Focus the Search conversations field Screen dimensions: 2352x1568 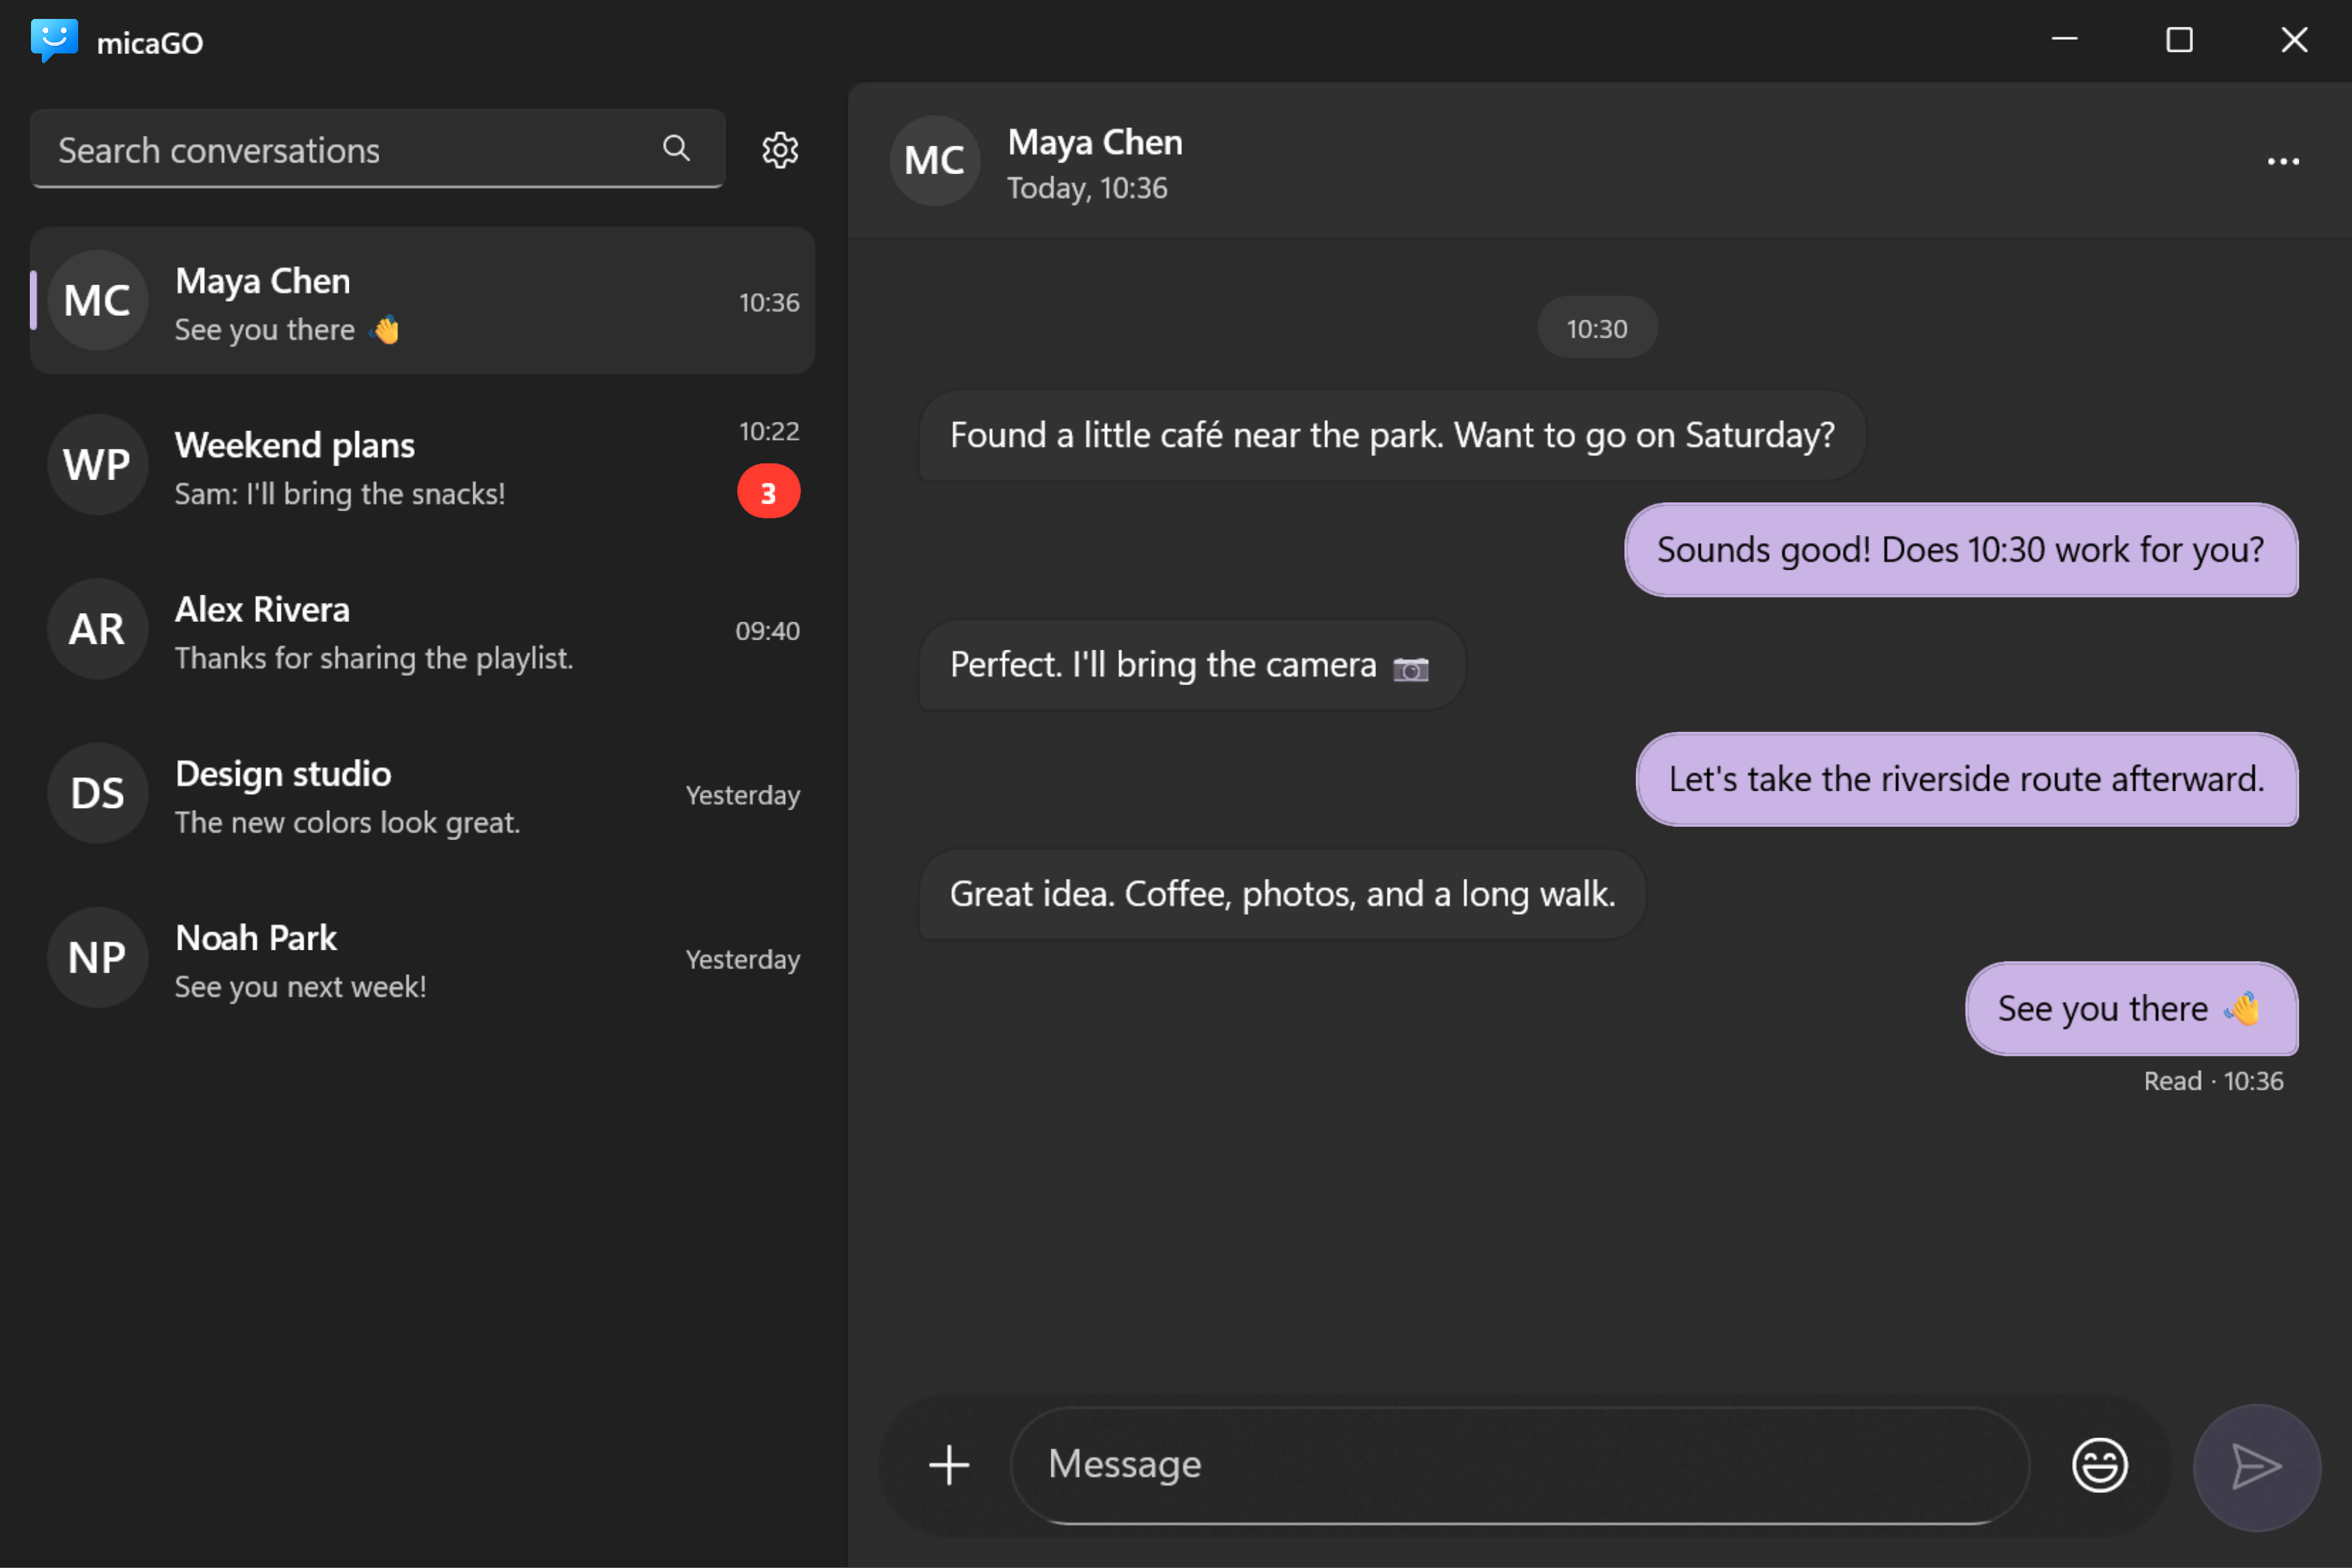click(x=377, y=149)
